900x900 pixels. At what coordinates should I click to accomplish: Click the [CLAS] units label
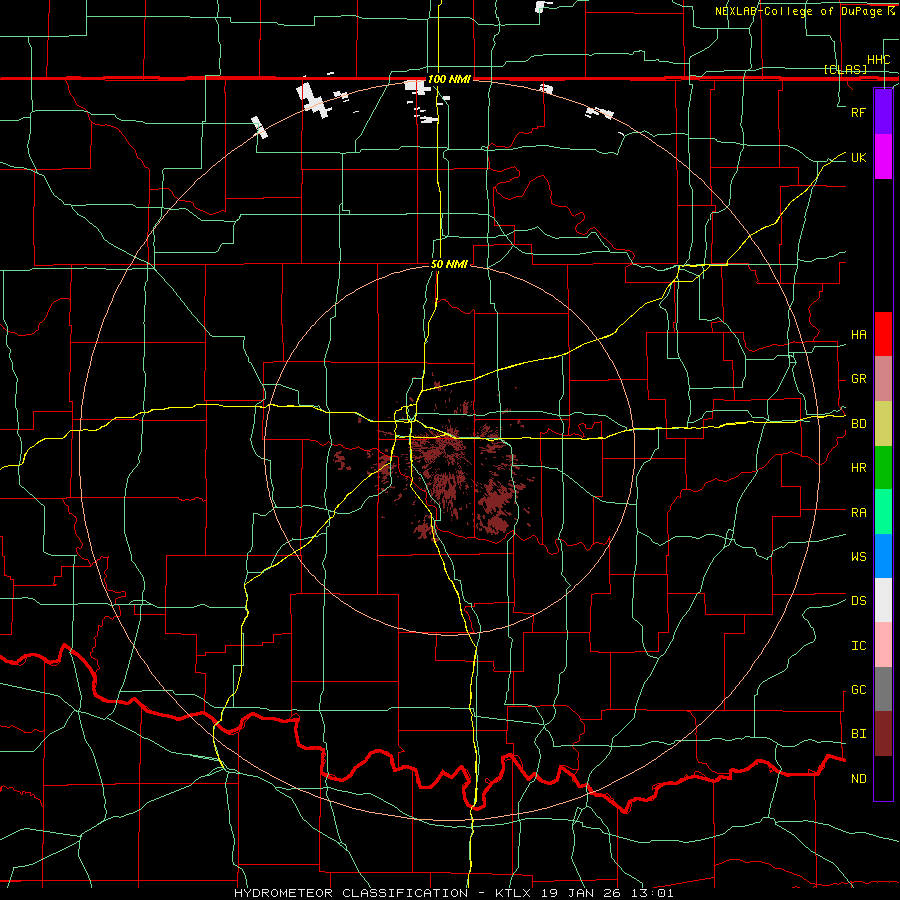click(845, 69)
